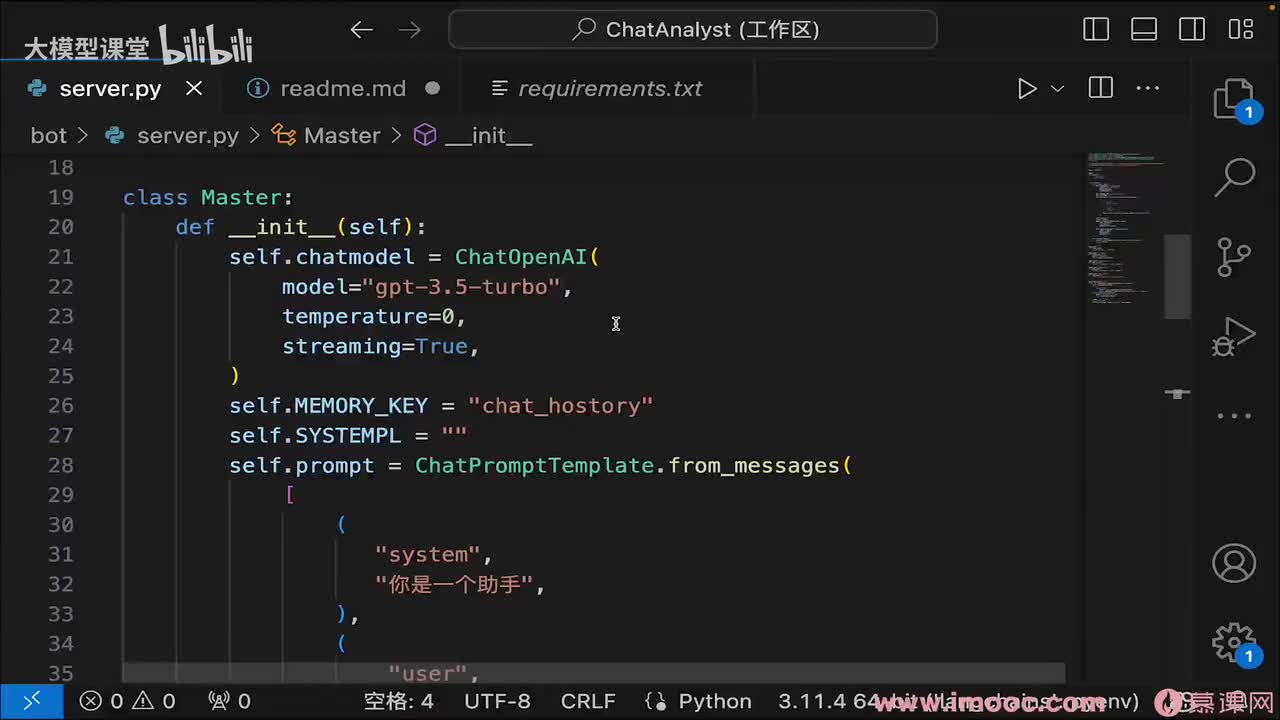
Task: Open the Run and Debug view
Action: tap(1235, 336)
